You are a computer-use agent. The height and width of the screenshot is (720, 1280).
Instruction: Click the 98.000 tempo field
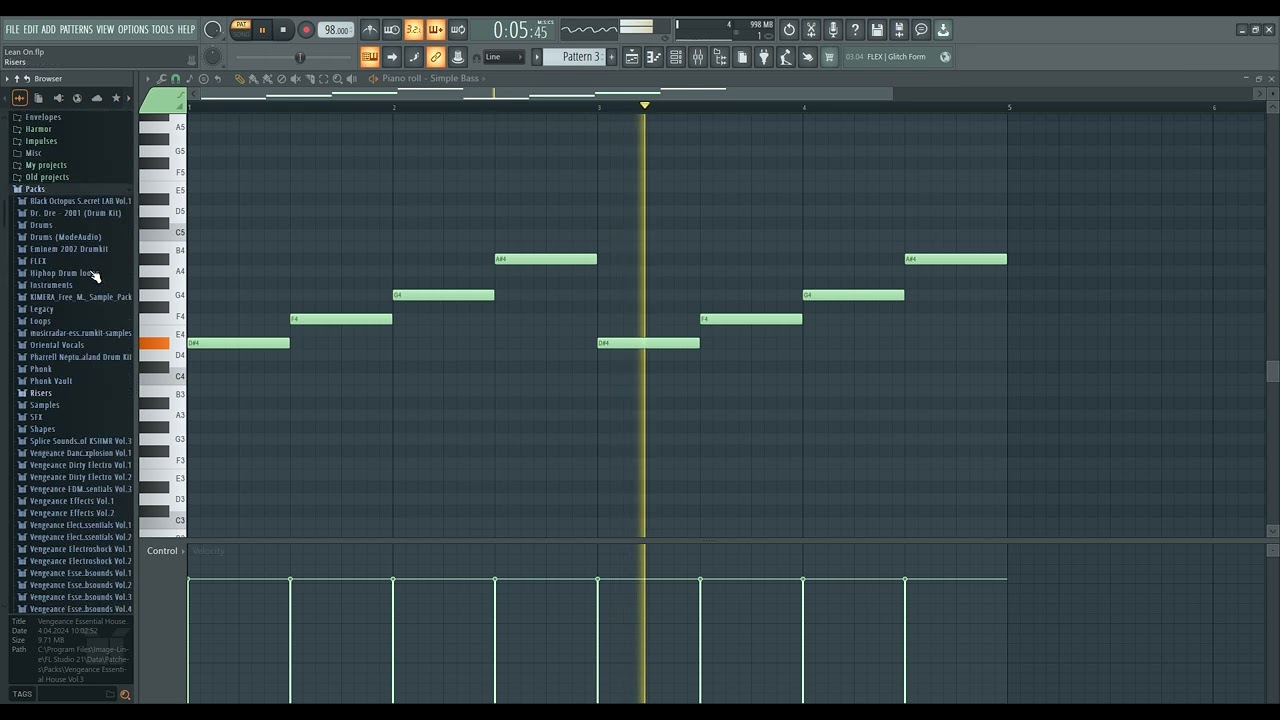(x=337, y=30)
